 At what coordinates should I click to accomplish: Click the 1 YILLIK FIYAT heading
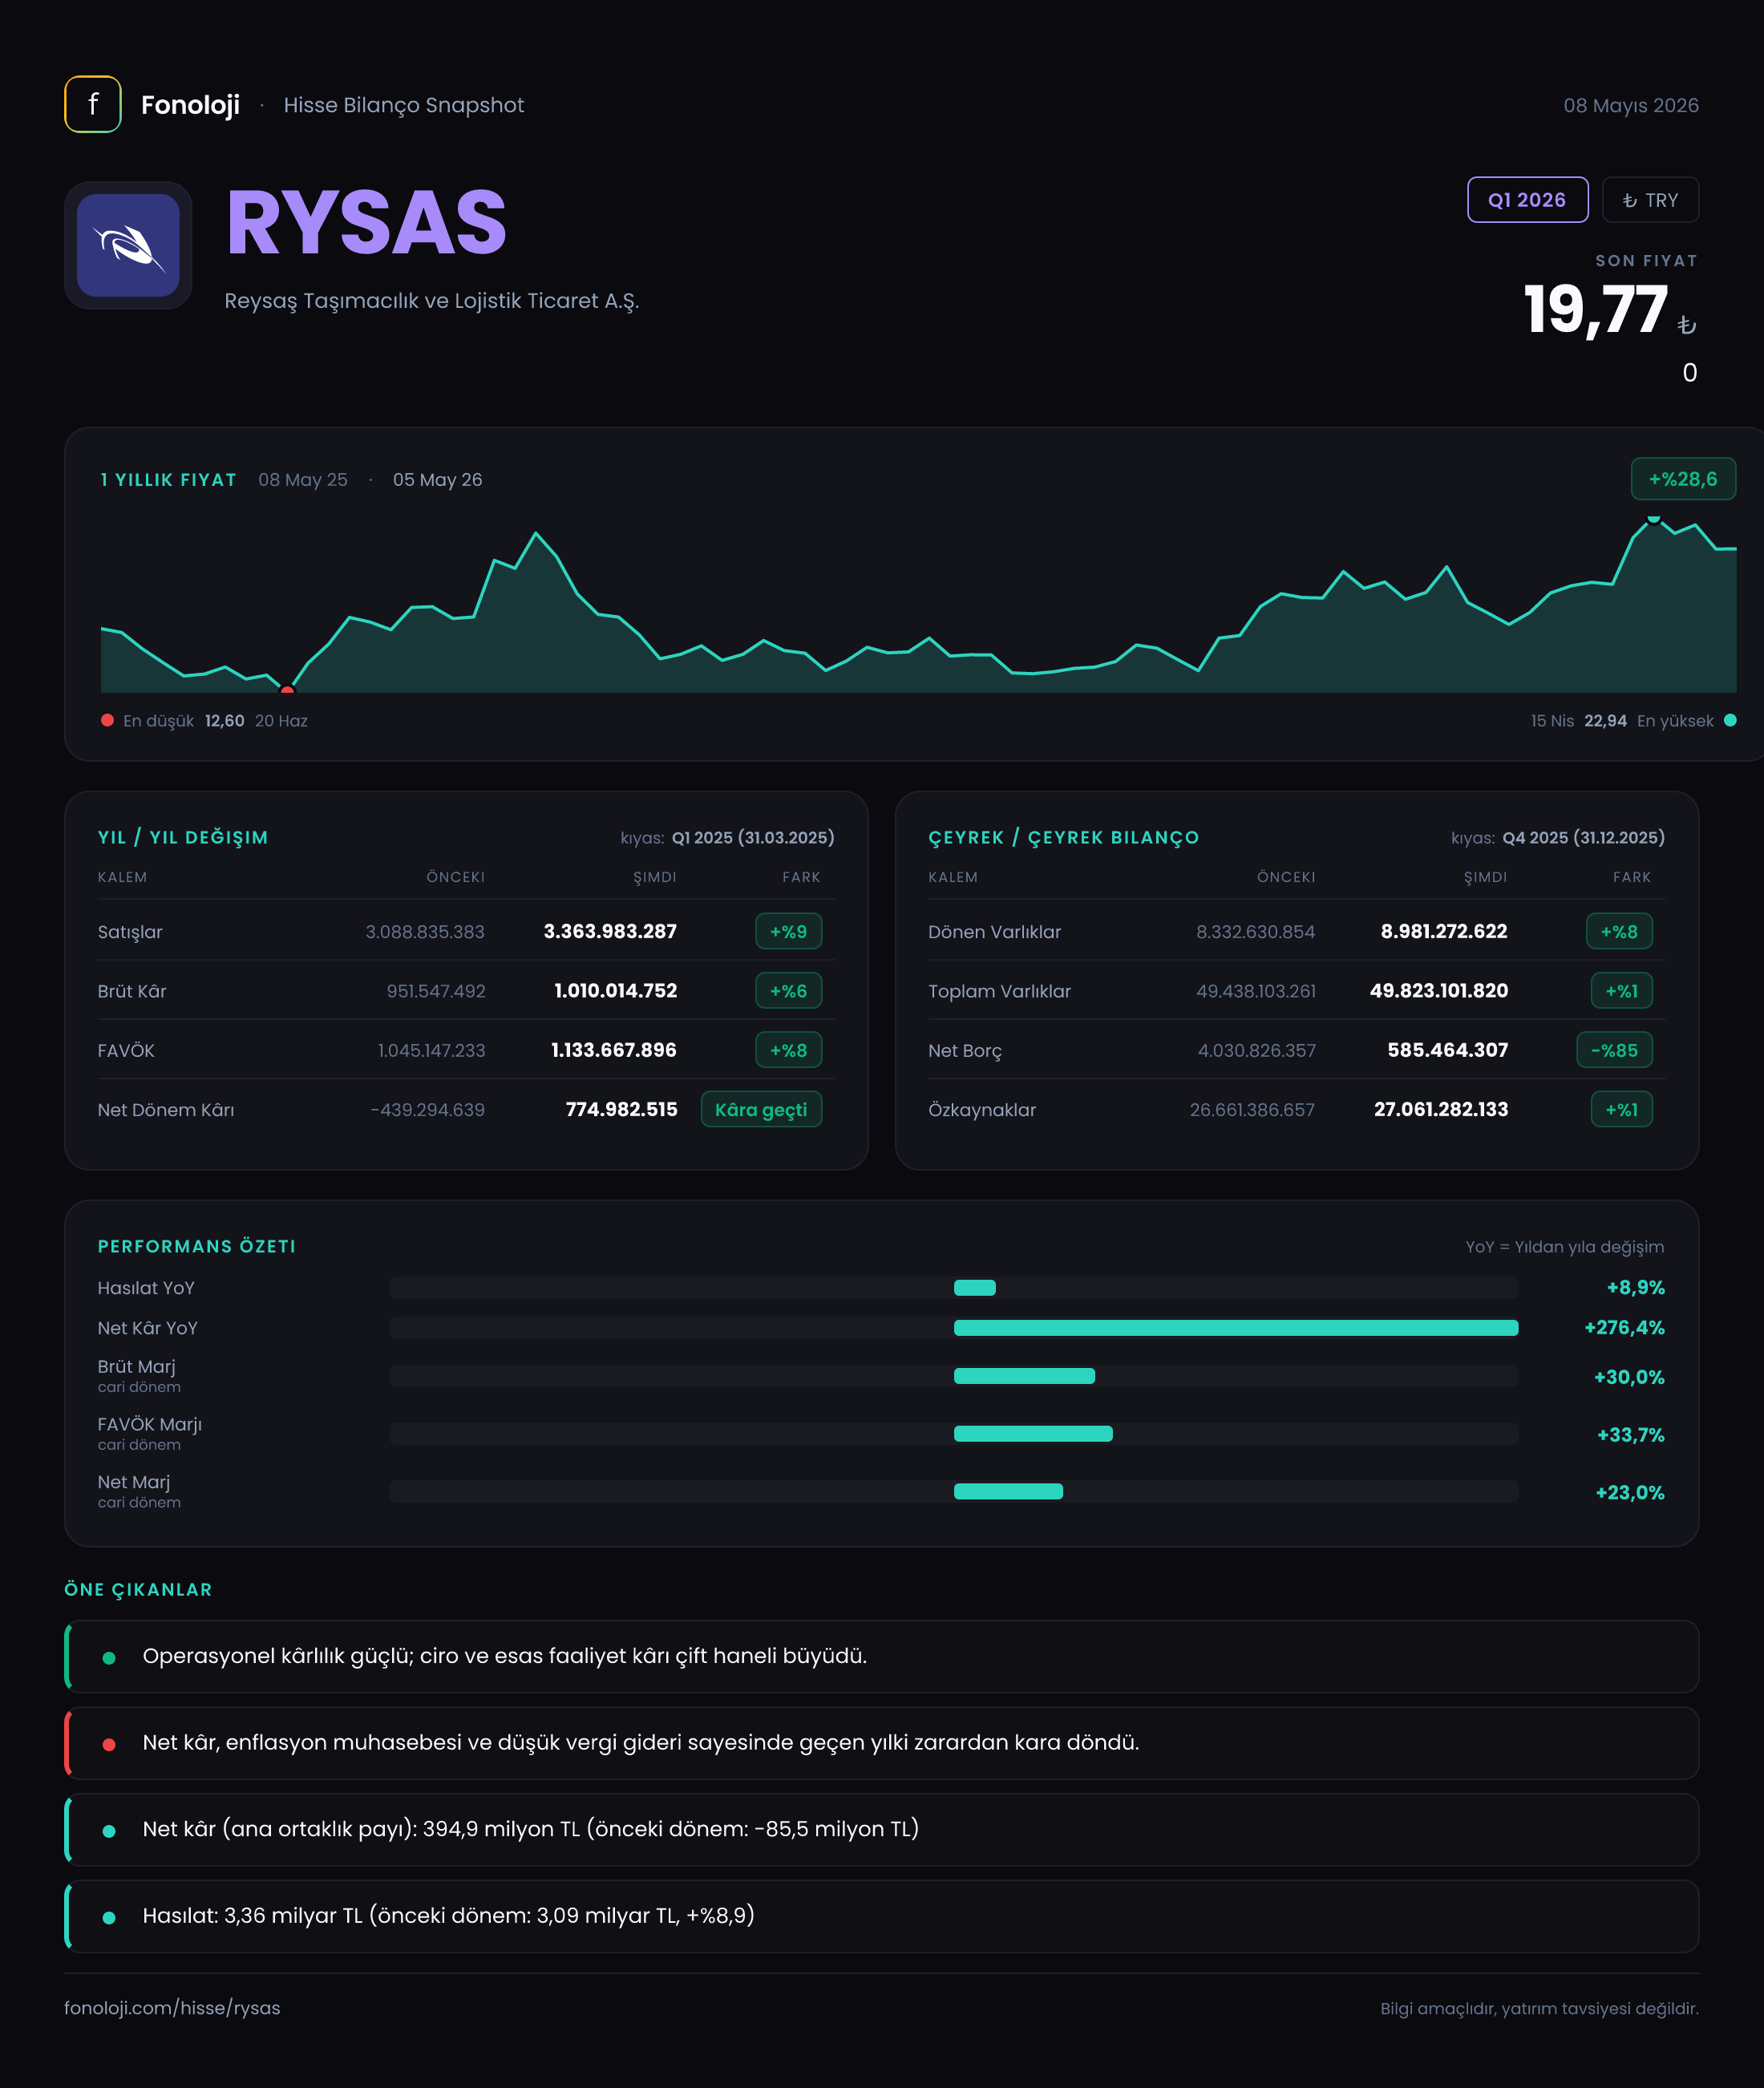pyautogui.click(x=168, y=479)
